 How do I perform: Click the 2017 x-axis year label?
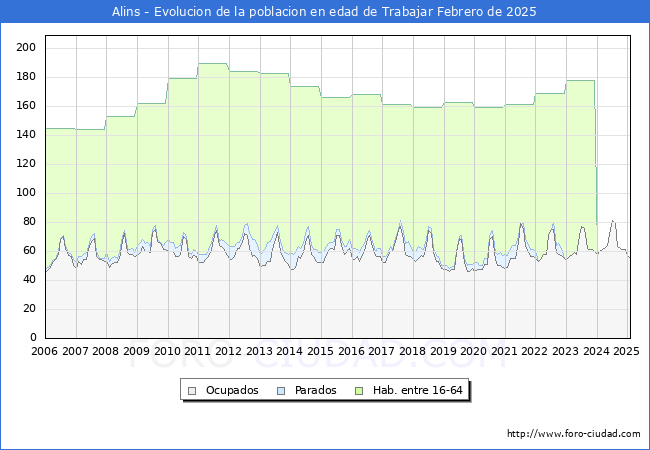point(382,351)
